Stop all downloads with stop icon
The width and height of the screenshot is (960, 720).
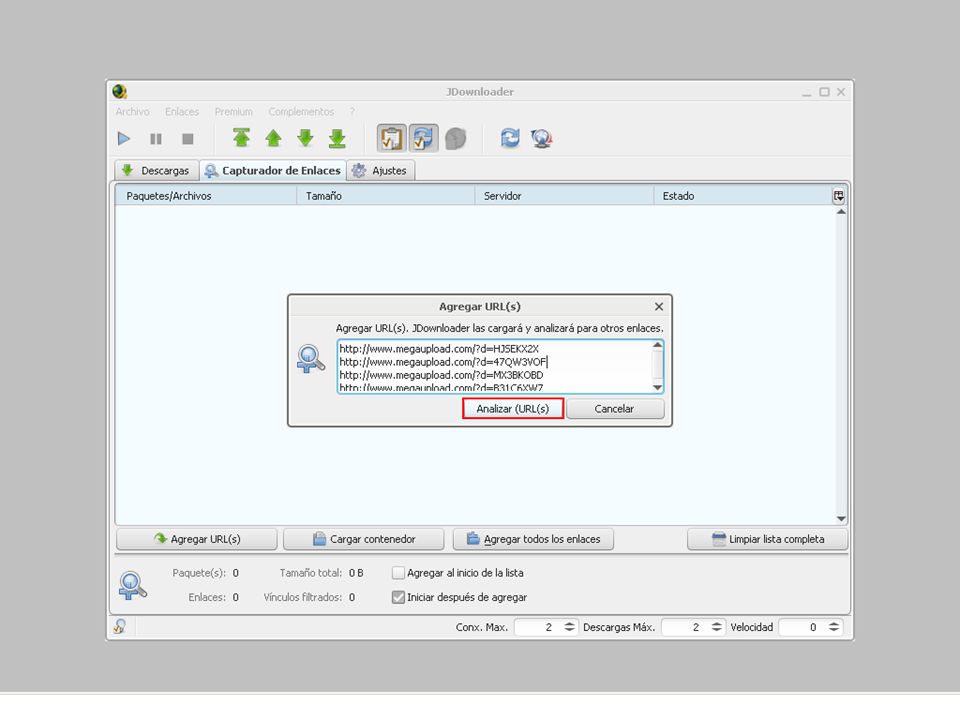188,139
